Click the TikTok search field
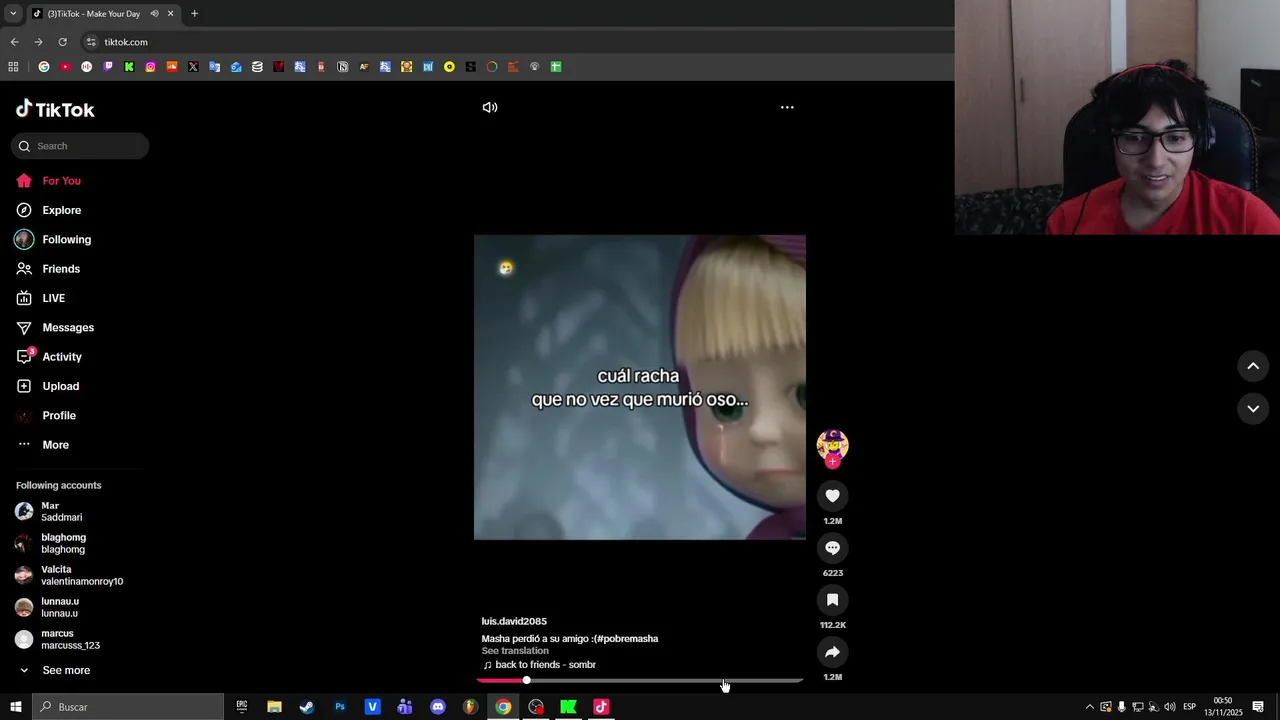The width and height of the screenshot is (1280, 720). (80, 146)
